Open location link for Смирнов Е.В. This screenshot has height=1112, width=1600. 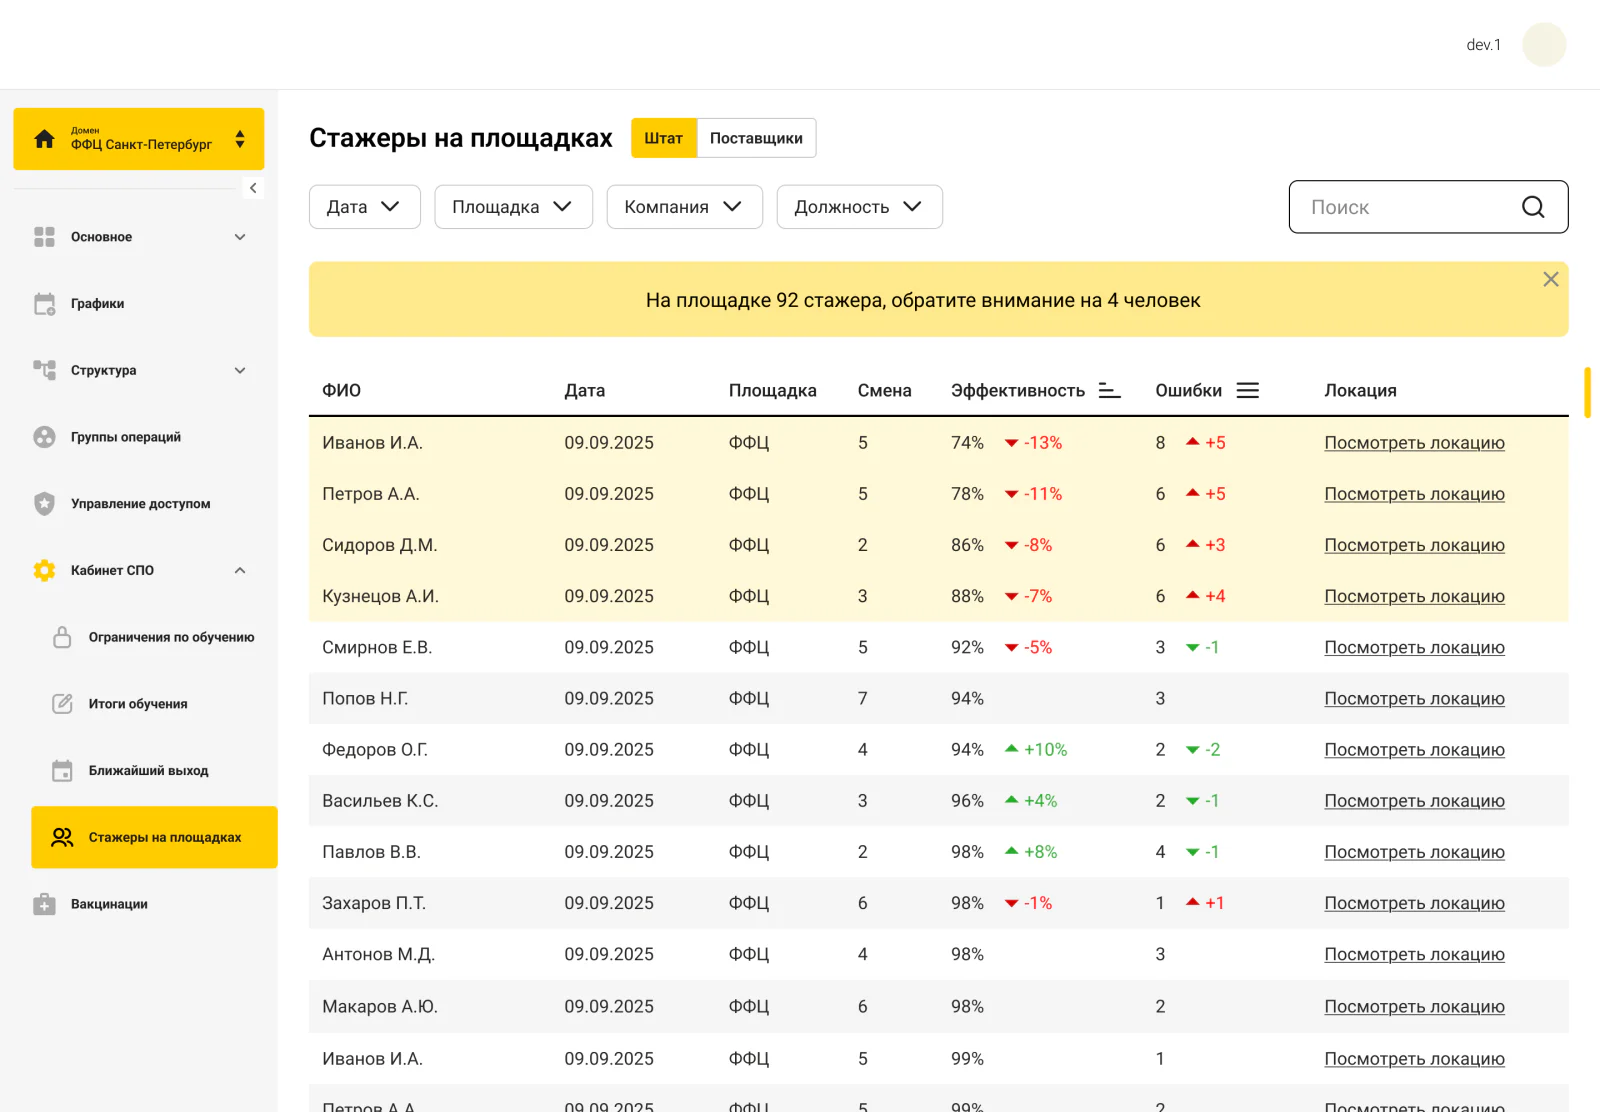click(1414, 648)
